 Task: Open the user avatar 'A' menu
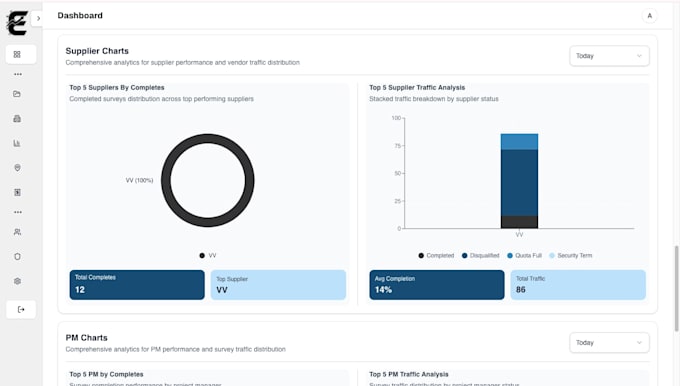tap(649, 16)
